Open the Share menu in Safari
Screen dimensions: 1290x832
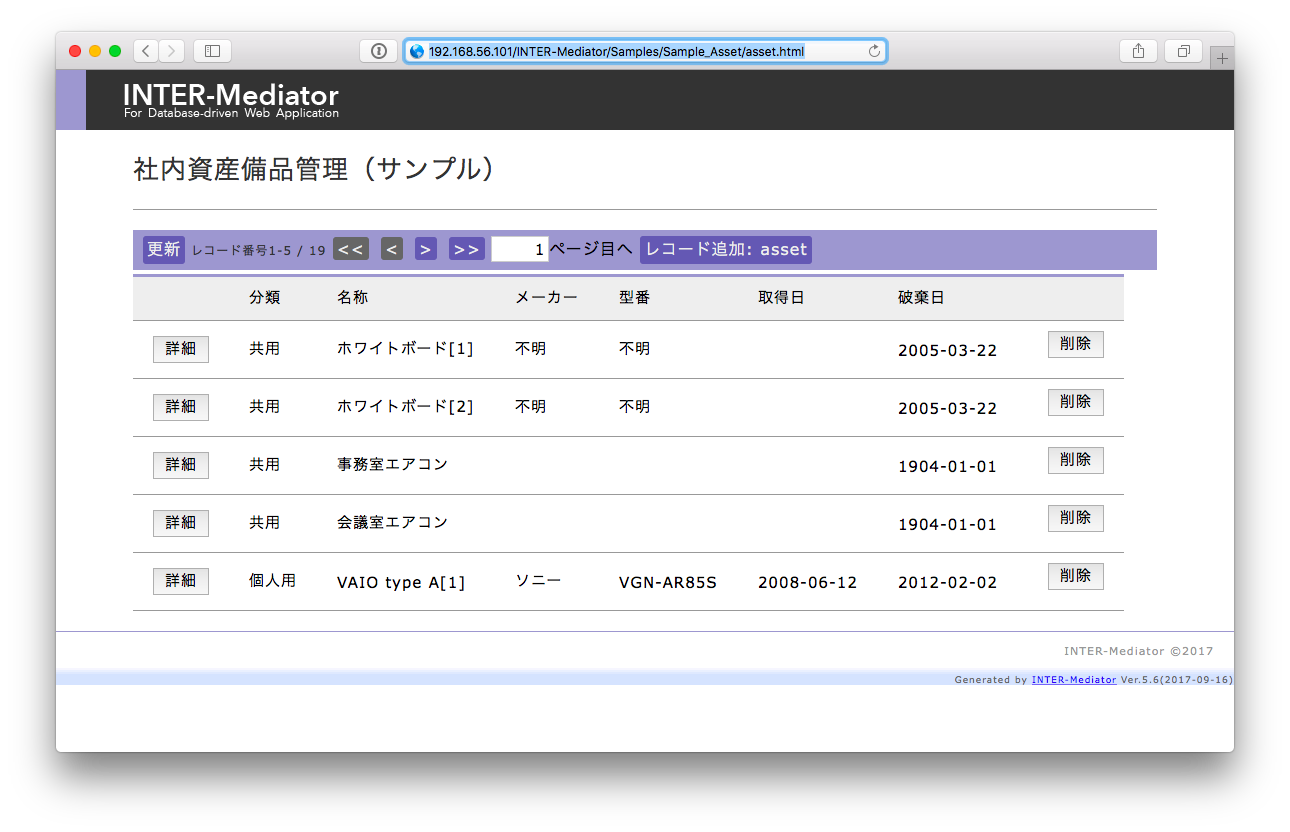(1138, 50)
